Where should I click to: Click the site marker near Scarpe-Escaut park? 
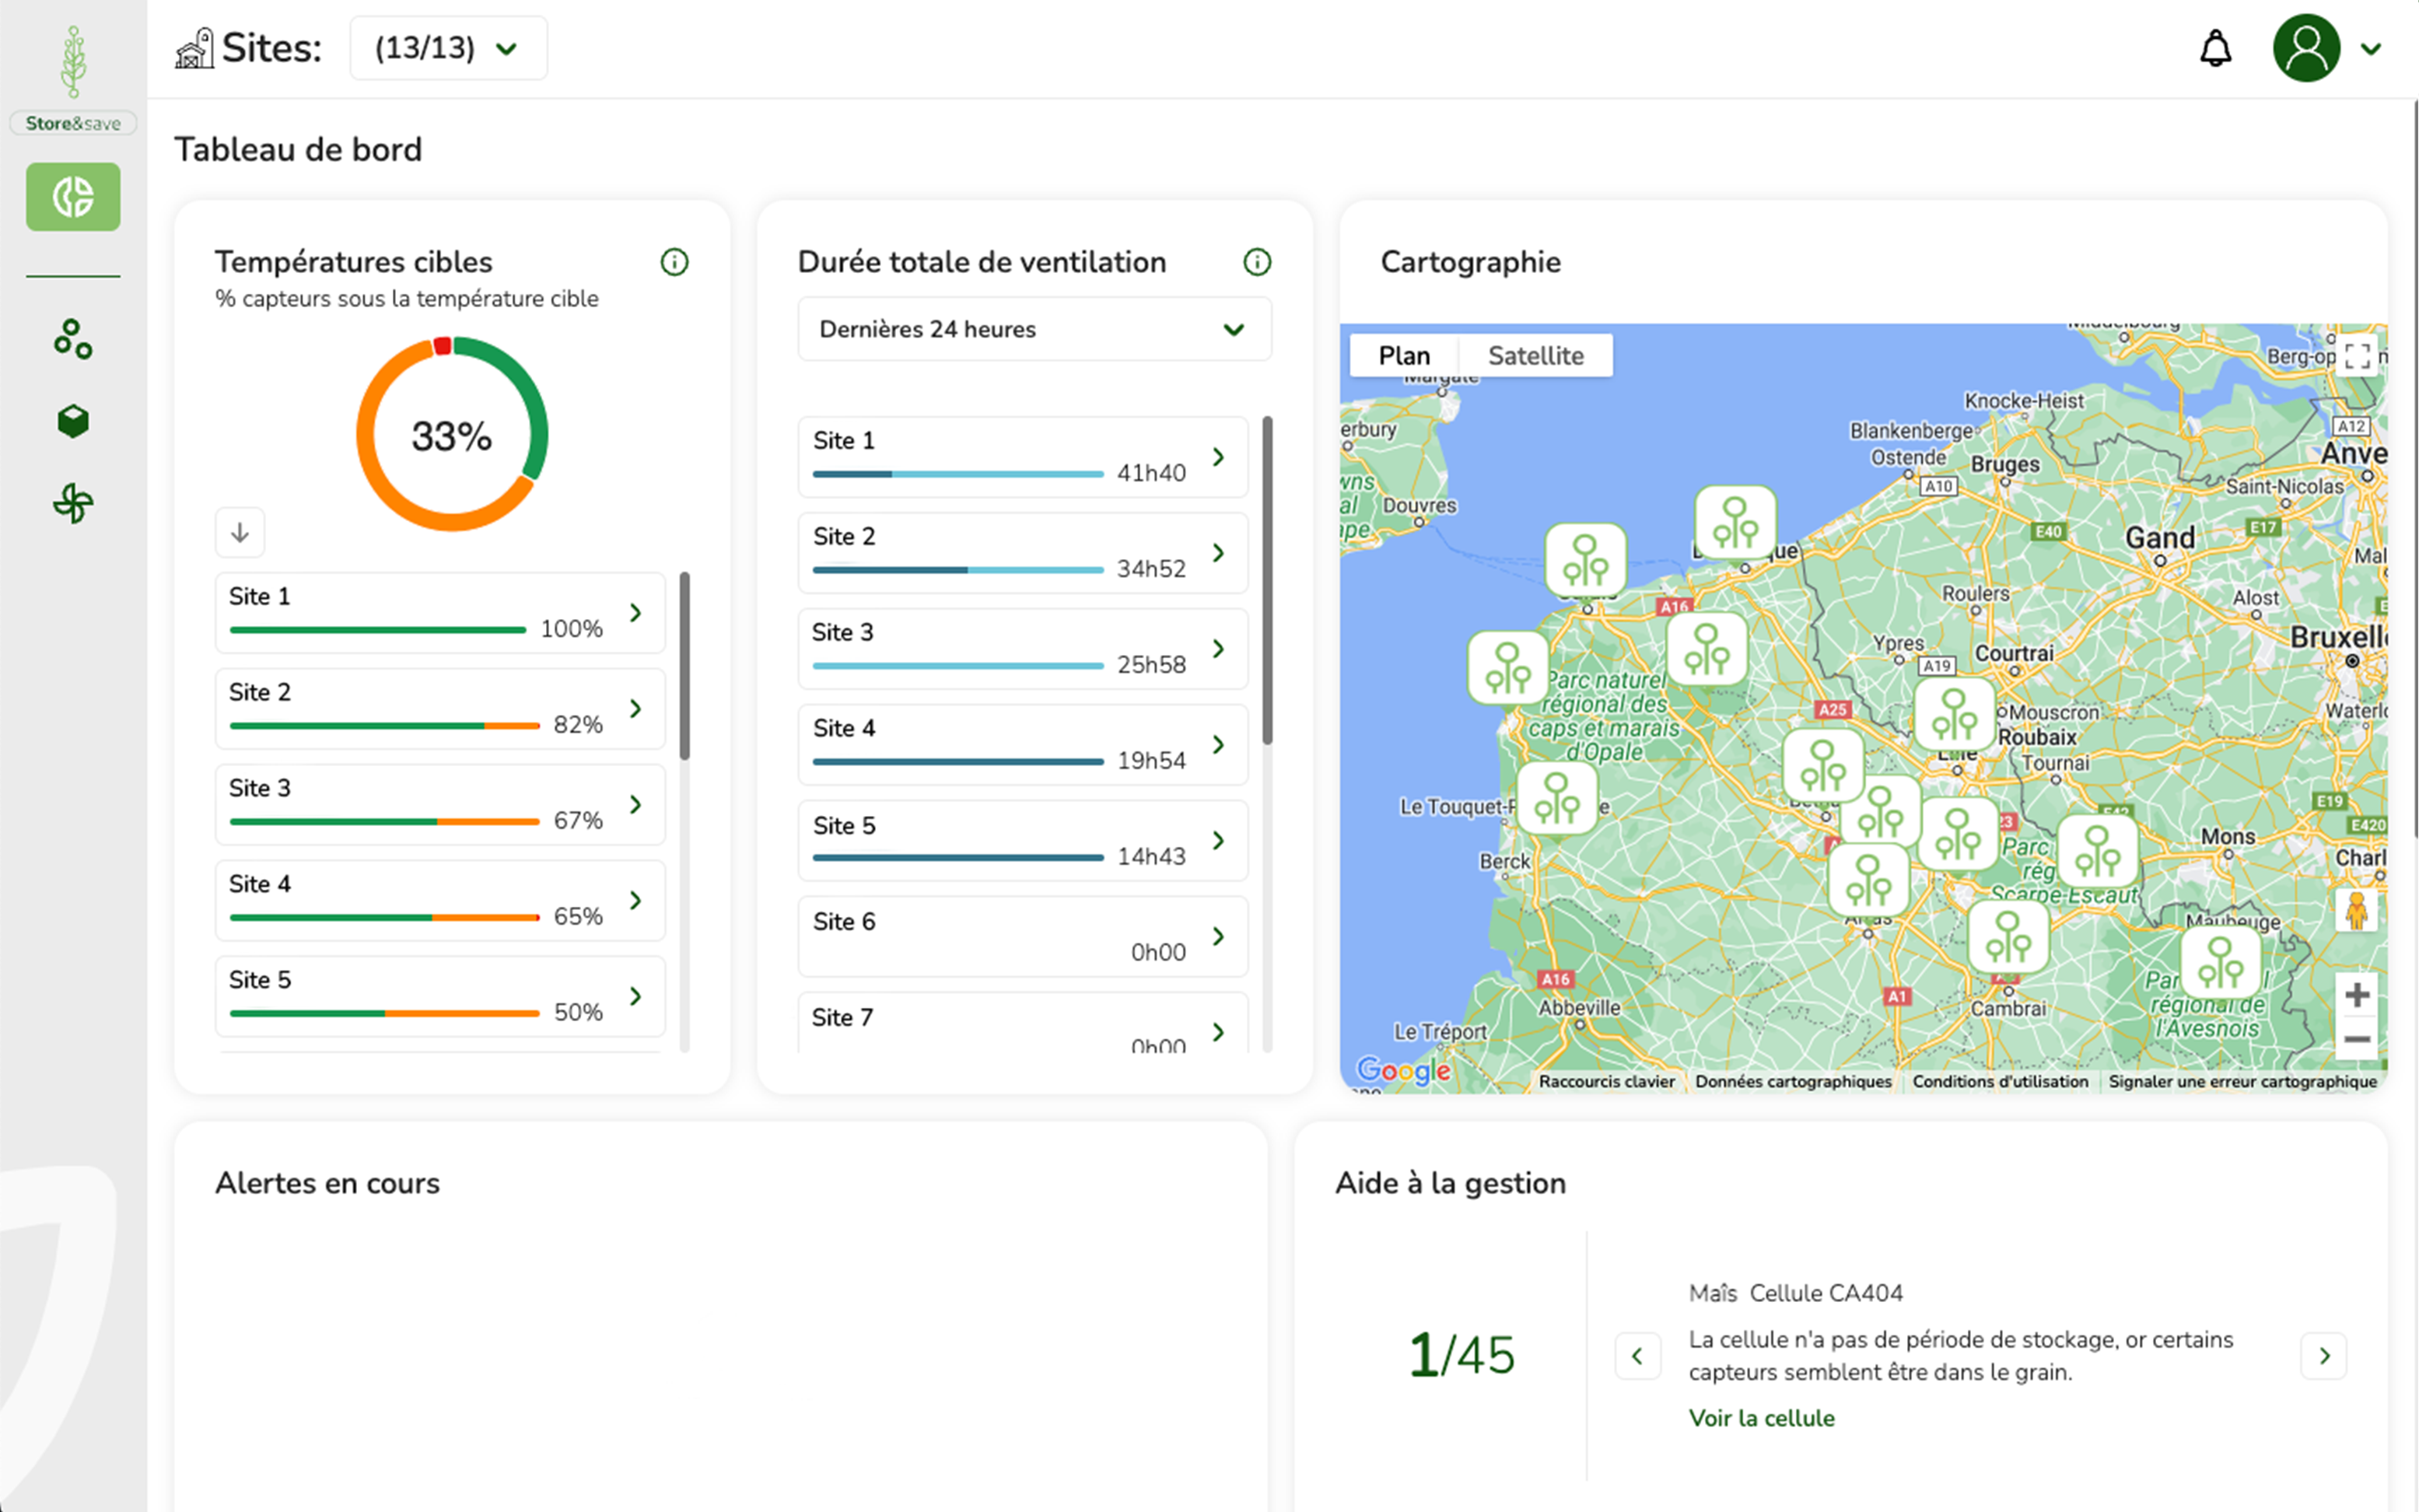pyautogui.click(x=2098, y=851)
